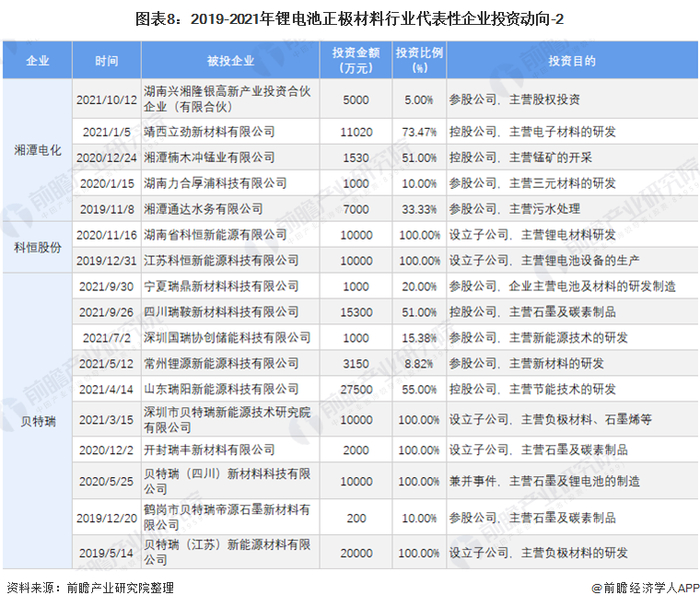Click the date 2019/12/20

(x=107, y=518)
